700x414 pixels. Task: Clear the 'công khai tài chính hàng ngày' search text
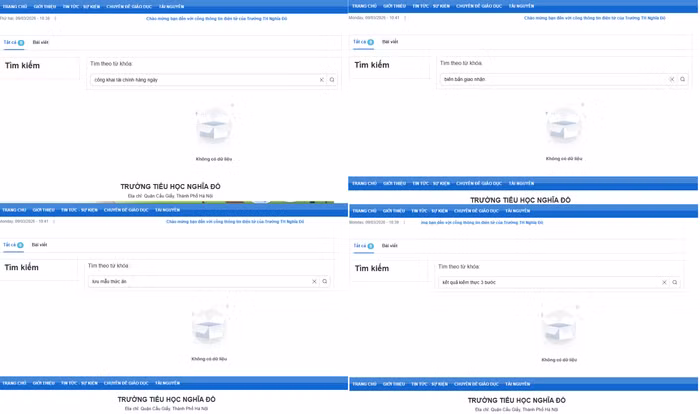click(x=322, y=80)
